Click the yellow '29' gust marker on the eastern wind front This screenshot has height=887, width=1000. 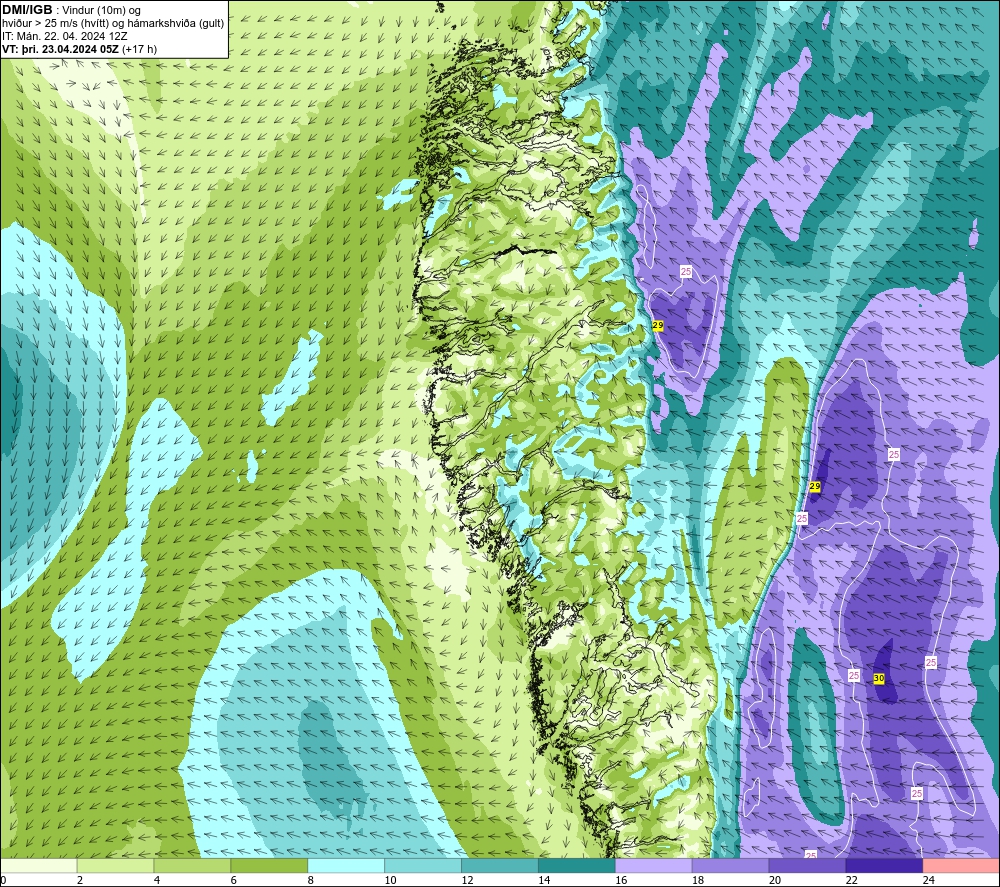pos(814,487)
